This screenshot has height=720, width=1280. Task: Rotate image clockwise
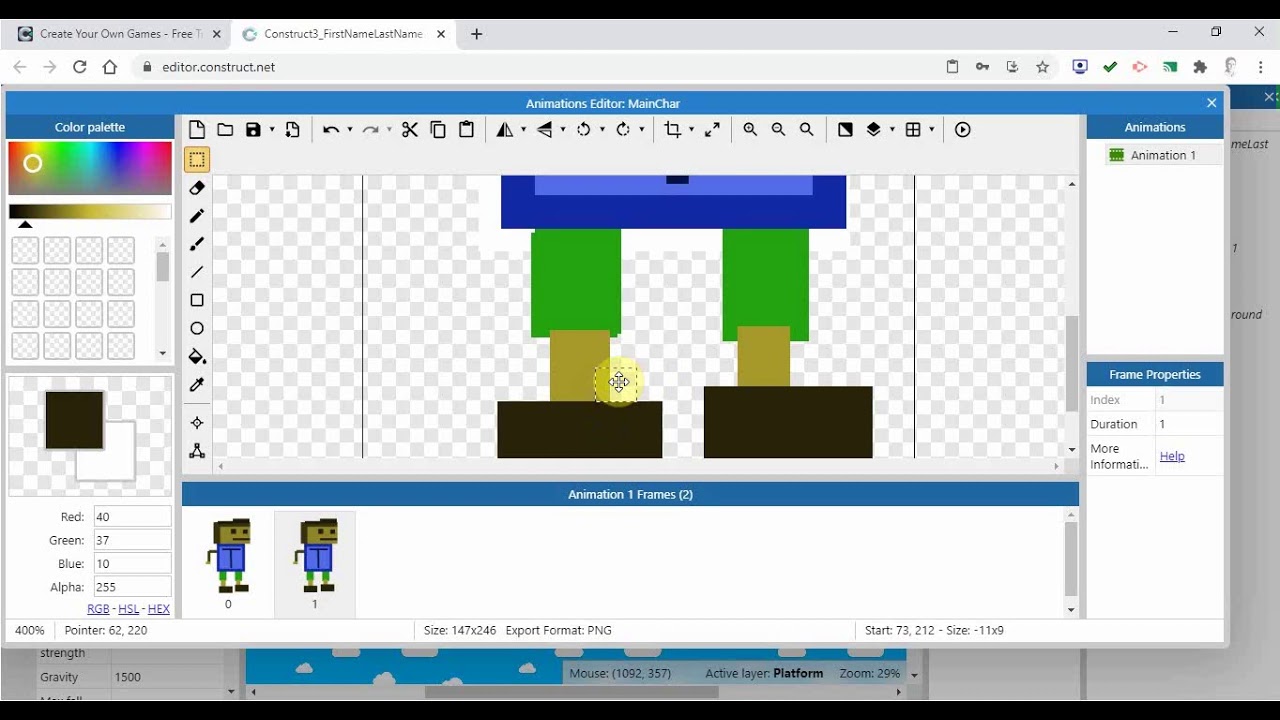click(624, 130)
